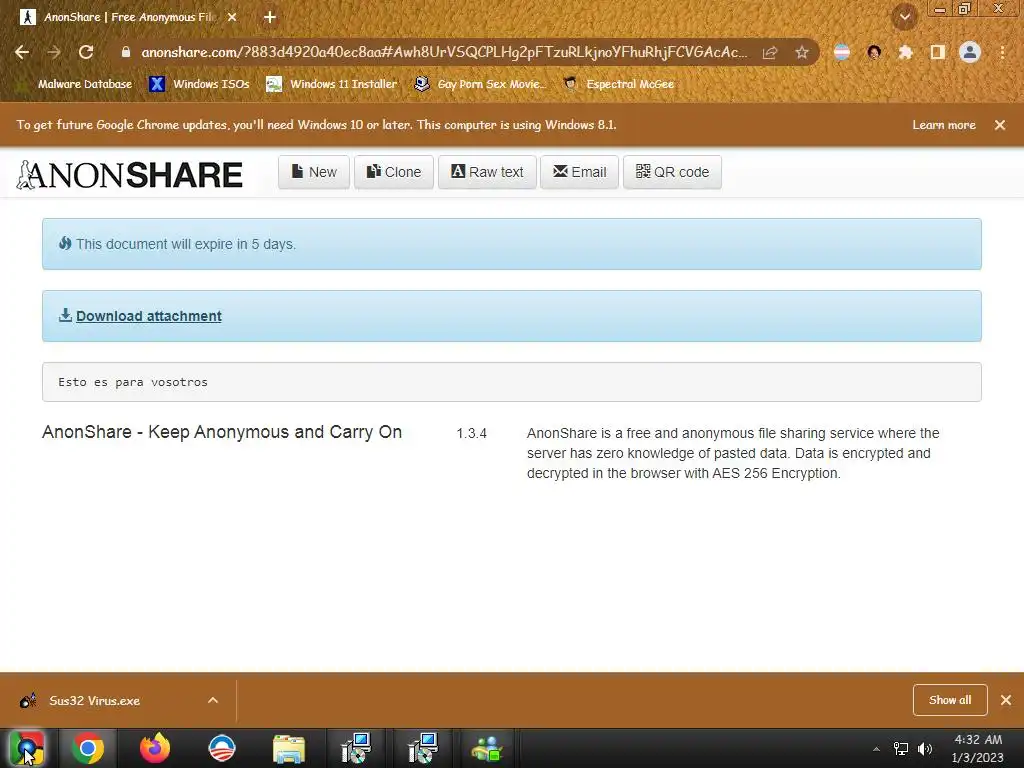Open the Espectral McGee bookmark
This screenshot has width=1024, height=768.
[x=618, y=84]
